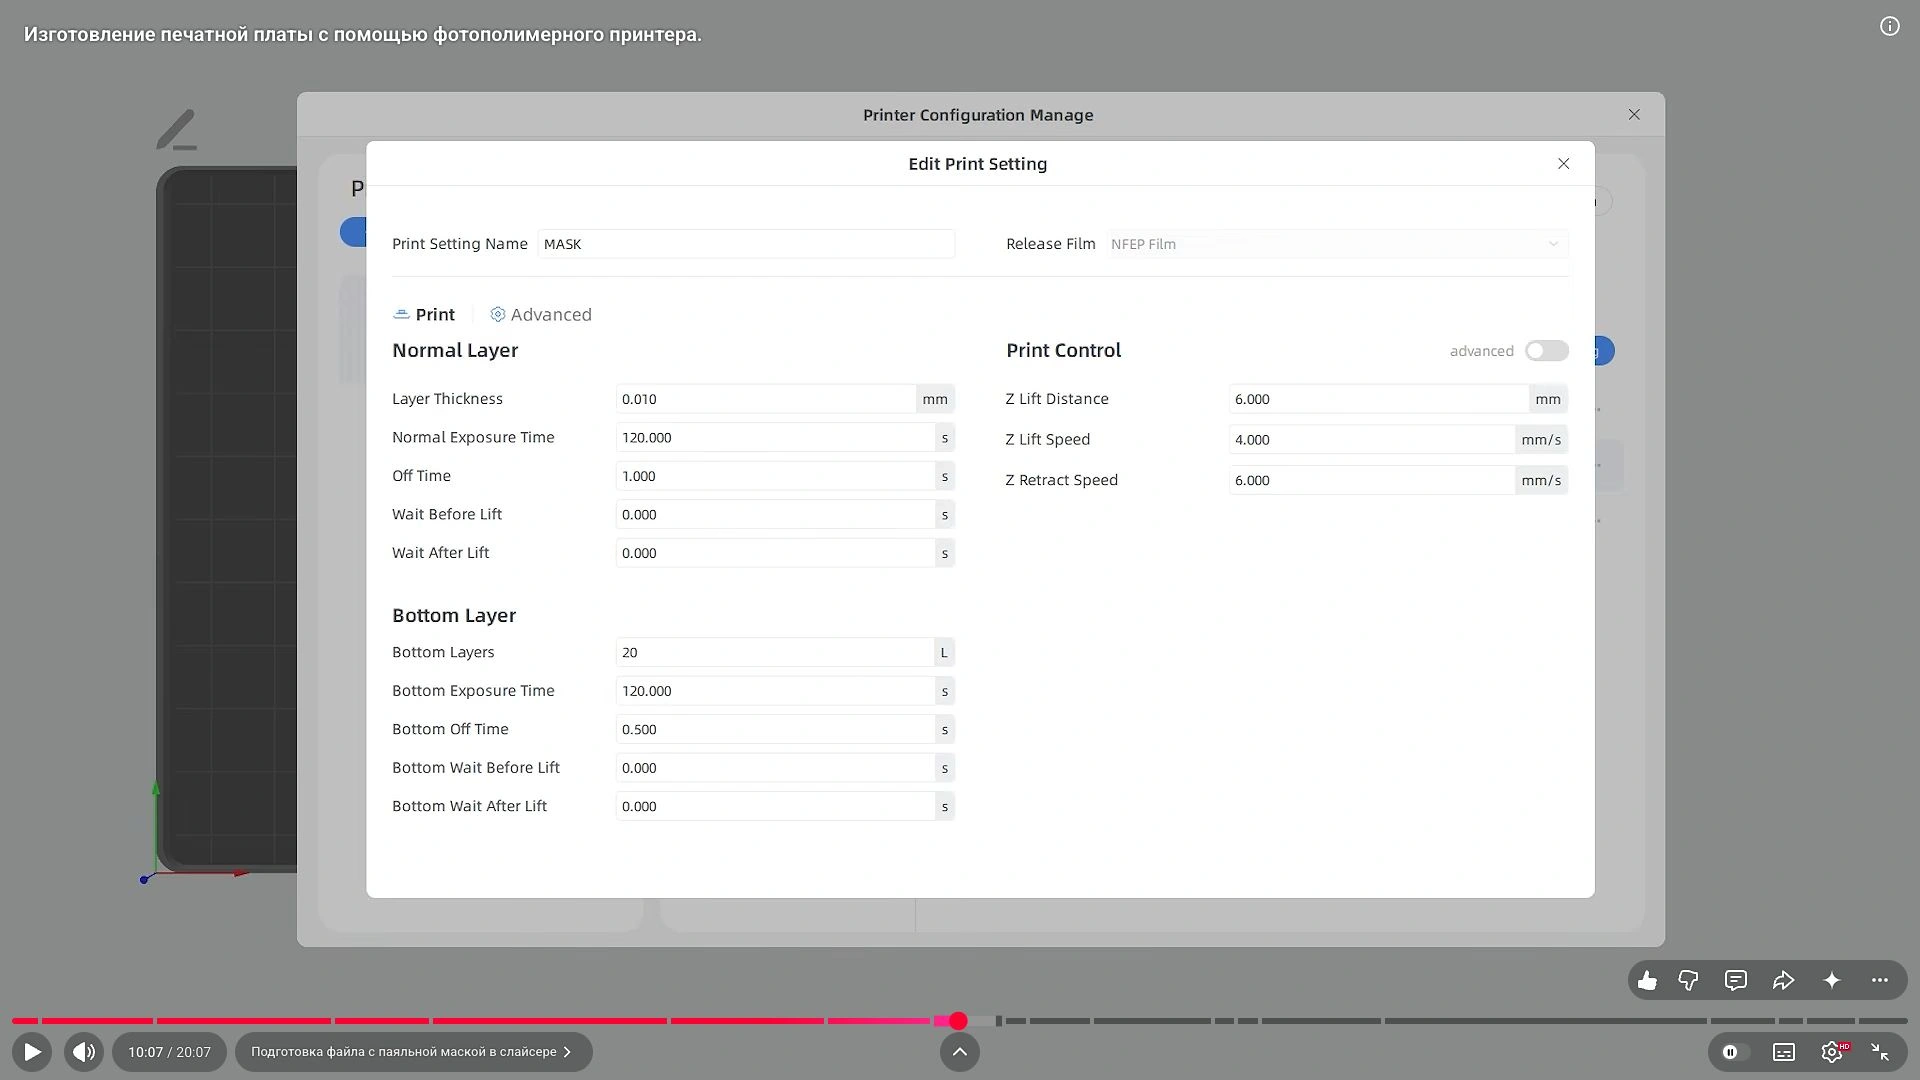The height and width of the screenshot is (1080, 1920).
Task: Toggle autoplay switch in player bar
Action: 1735,1052
